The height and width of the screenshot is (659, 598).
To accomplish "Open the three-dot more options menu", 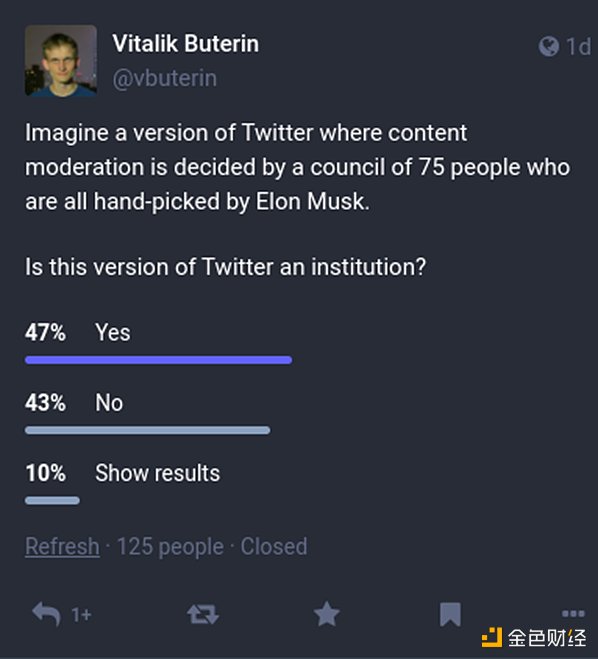I will tap(573, 614).
